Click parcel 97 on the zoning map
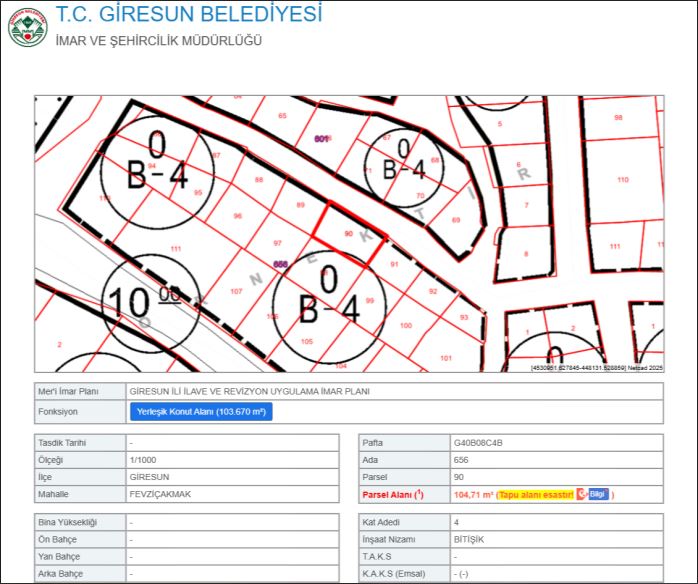 (x=277, y=243)
